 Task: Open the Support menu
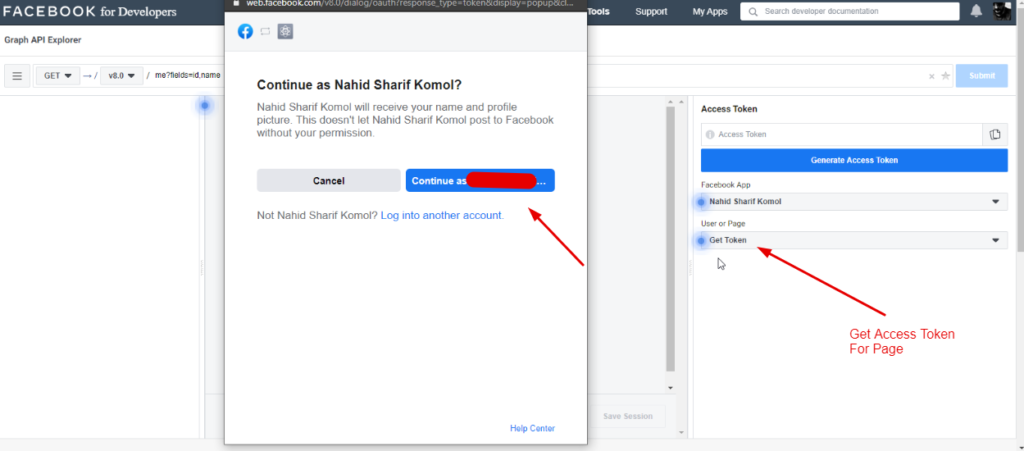pos(651,12)
